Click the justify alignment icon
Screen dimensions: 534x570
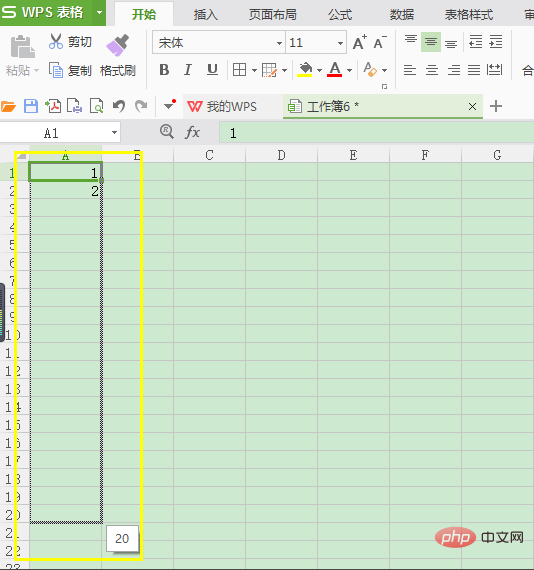[474, 69]
